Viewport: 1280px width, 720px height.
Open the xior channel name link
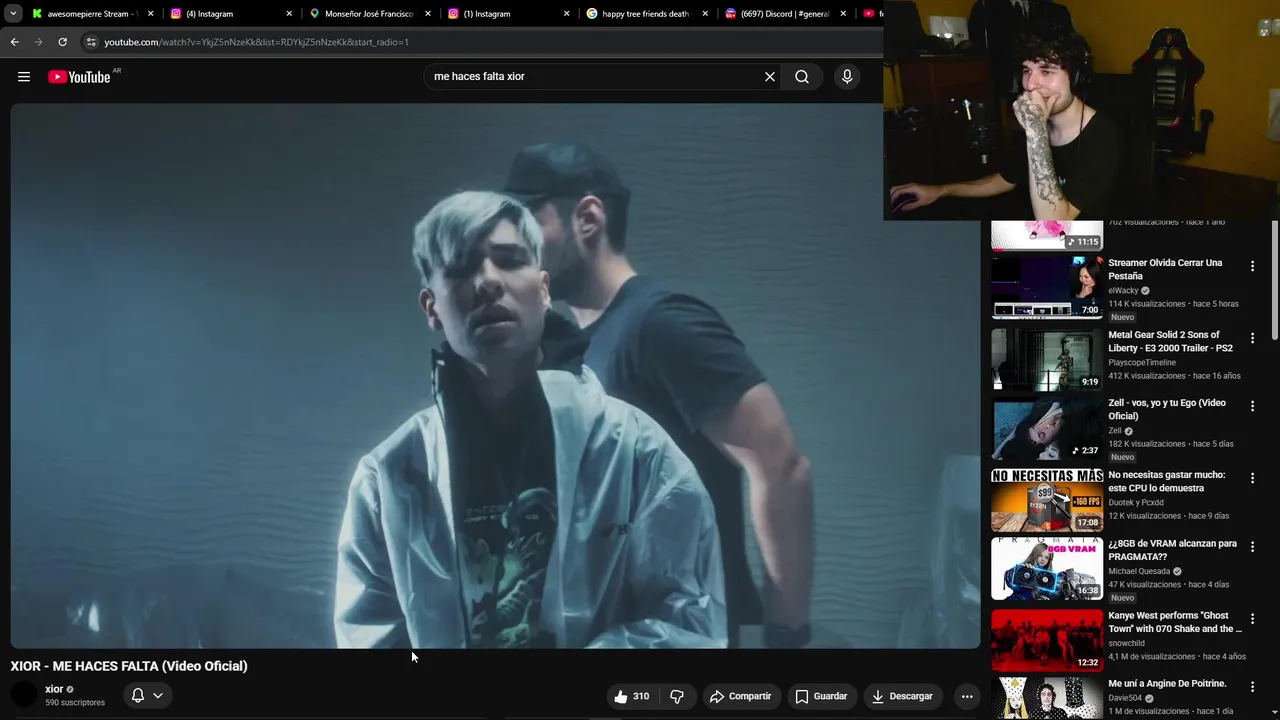[54, 689]
